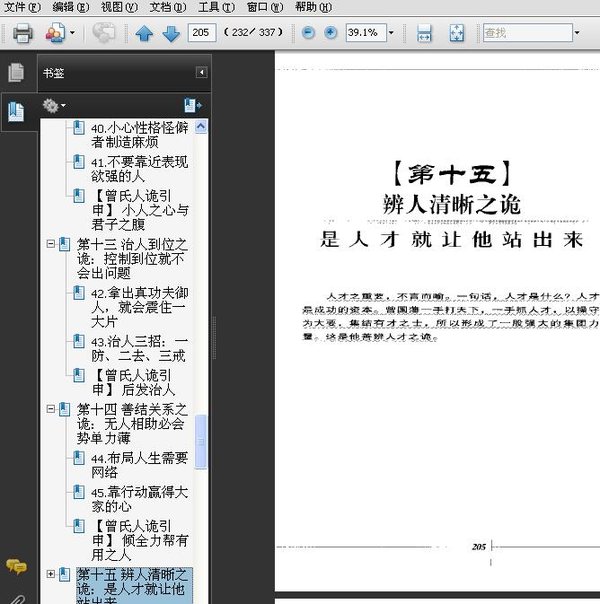Screen dimensions: 600x604
Task: Go to next page with down arrow
Action: click(x=169, y=33)
